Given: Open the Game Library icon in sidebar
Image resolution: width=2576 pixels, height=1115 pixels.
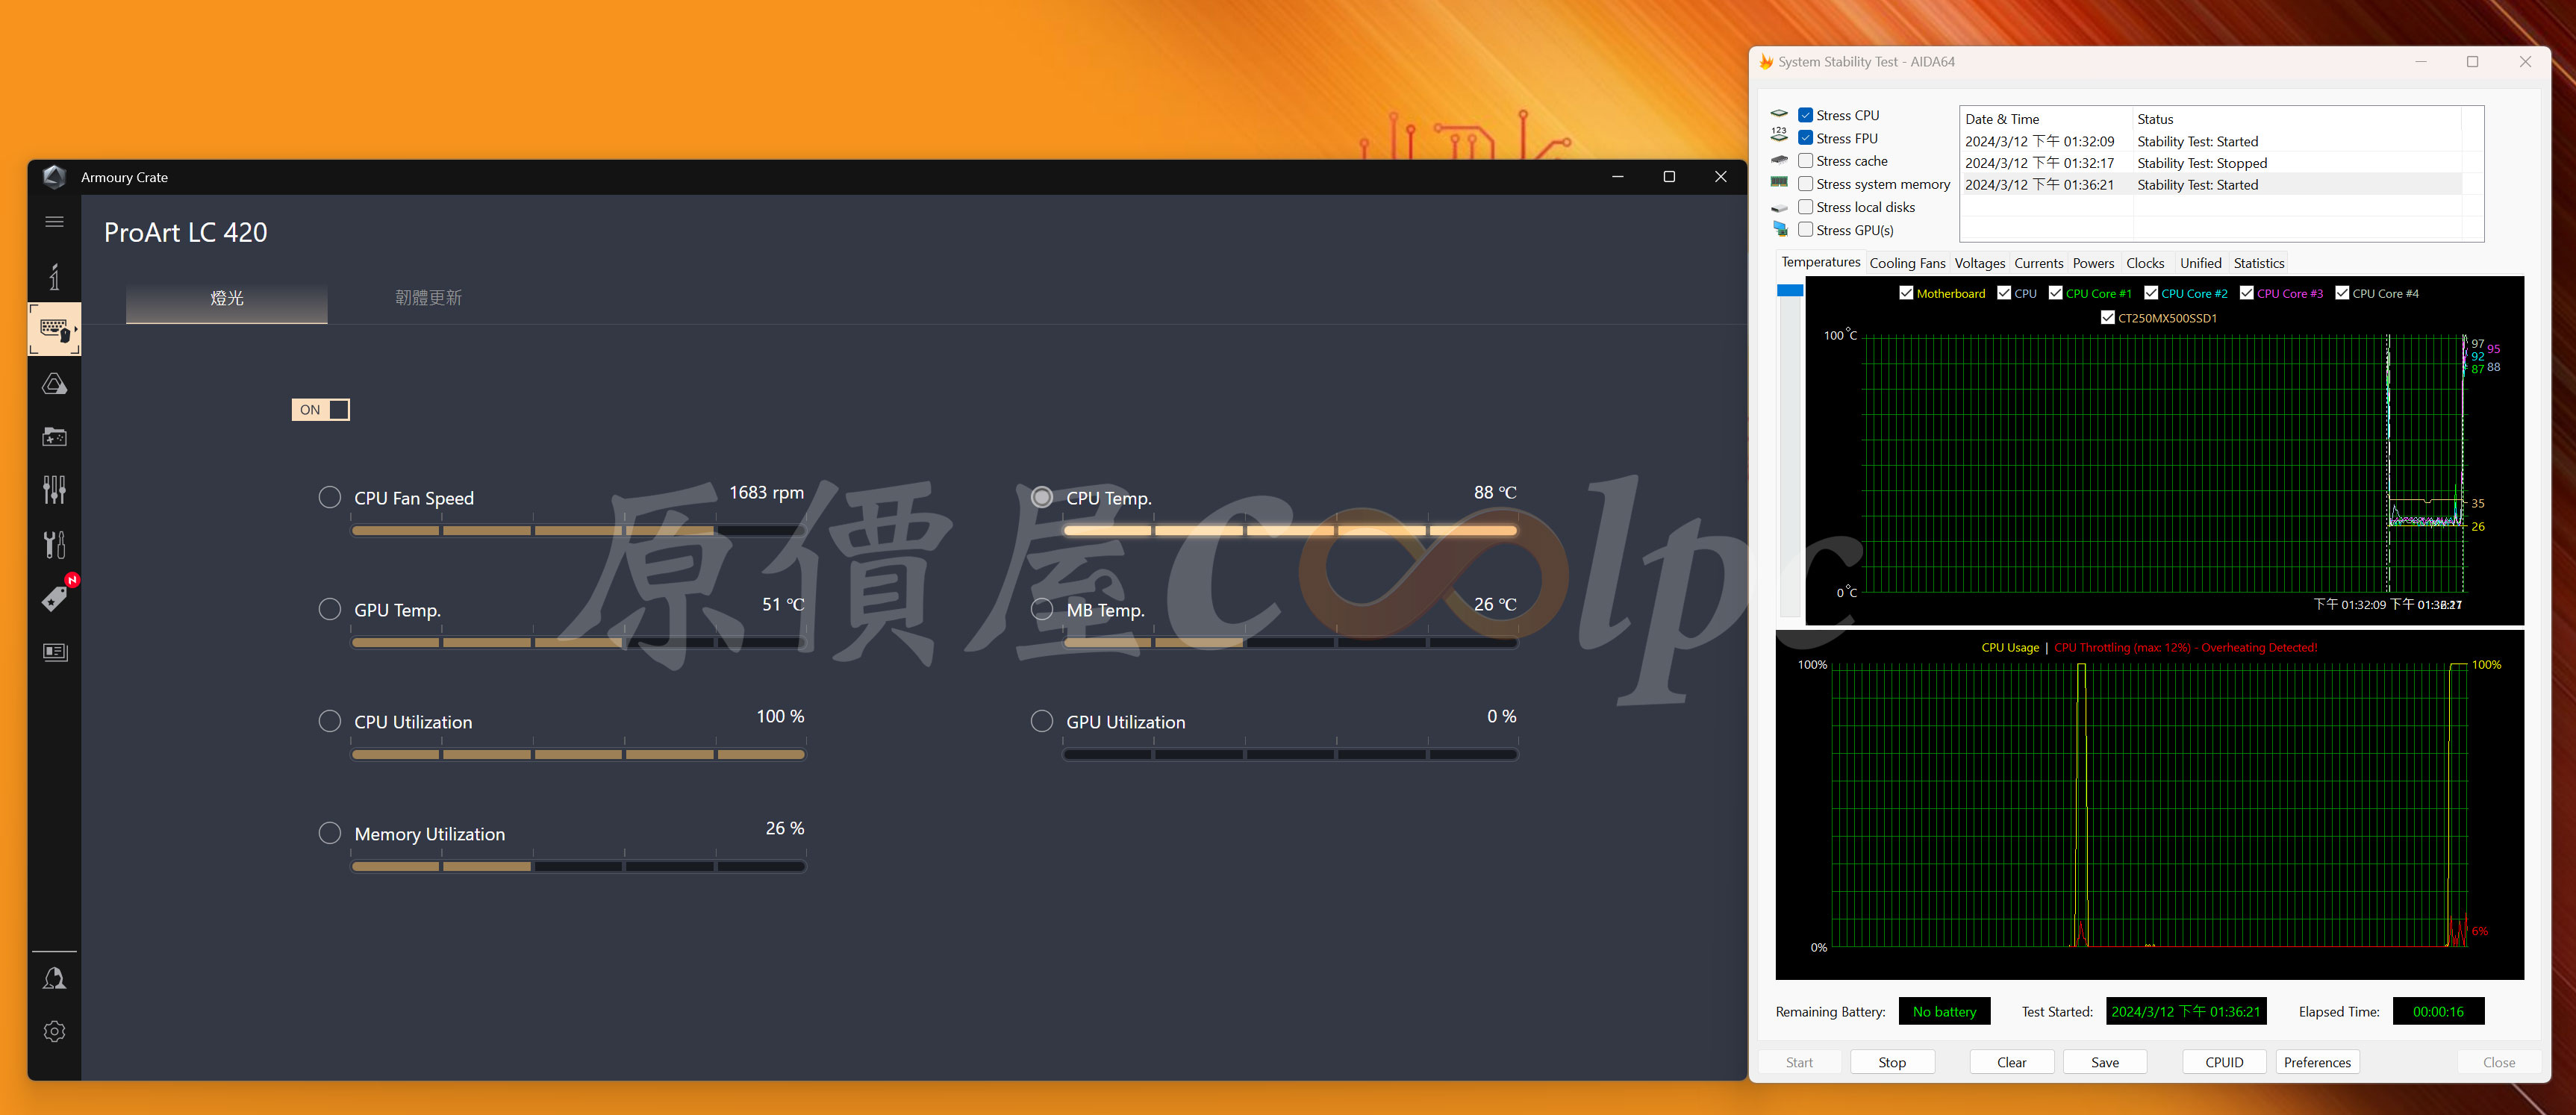Looking at the screenshot, I should (55, 437).
